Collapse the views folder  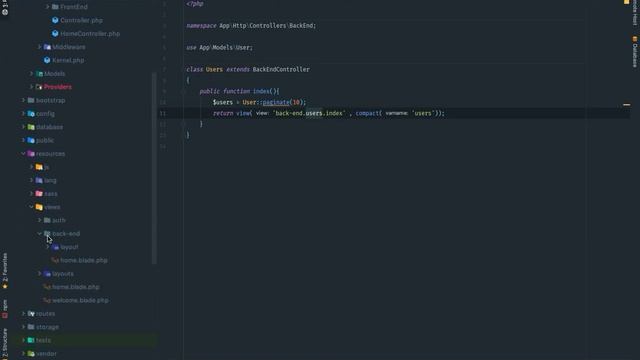coord(31,207)
